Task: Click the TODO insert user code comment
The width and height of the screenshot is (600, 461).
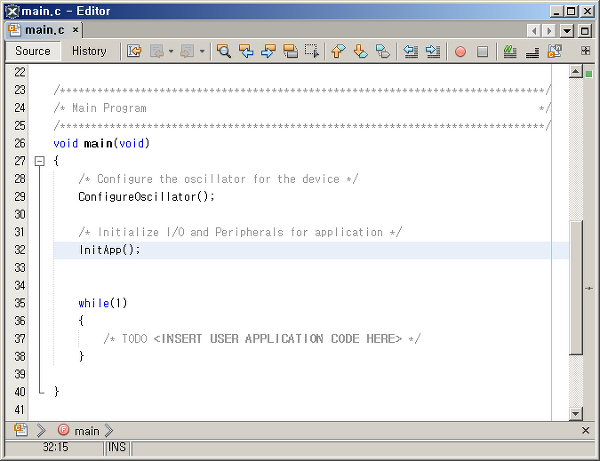Action: click(x=262, y=339)
